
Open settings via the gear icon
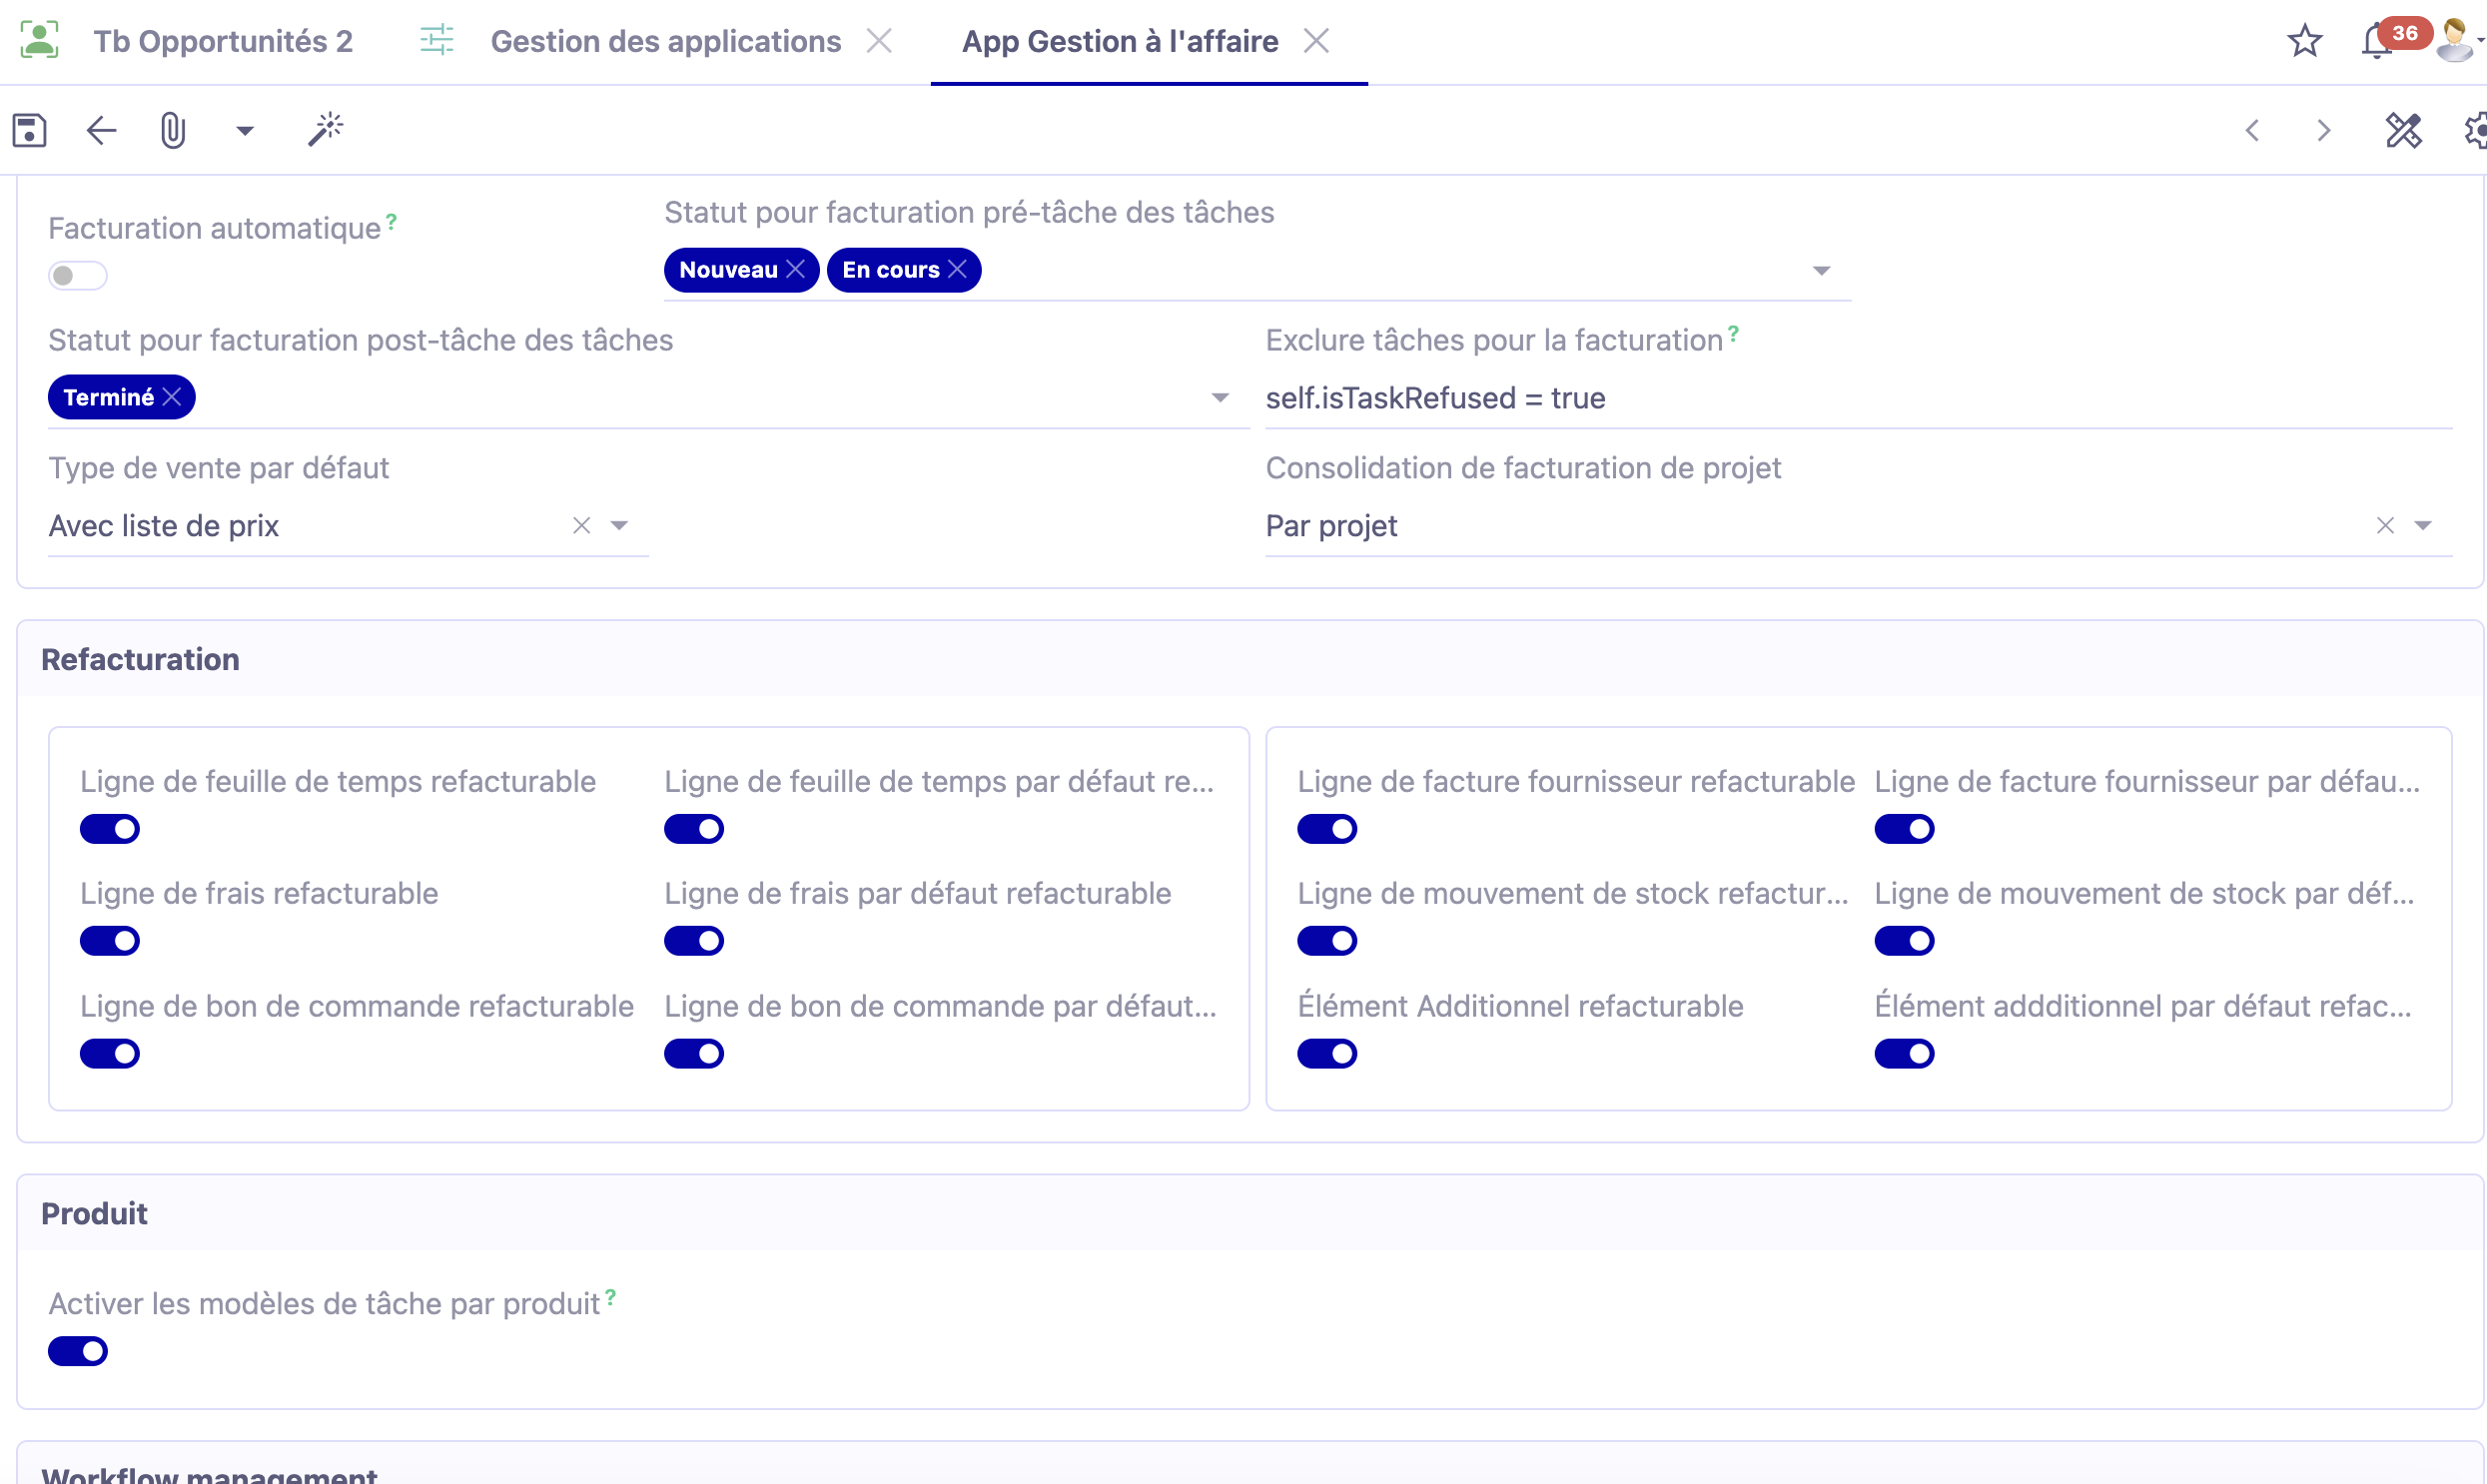point(2478,130)
